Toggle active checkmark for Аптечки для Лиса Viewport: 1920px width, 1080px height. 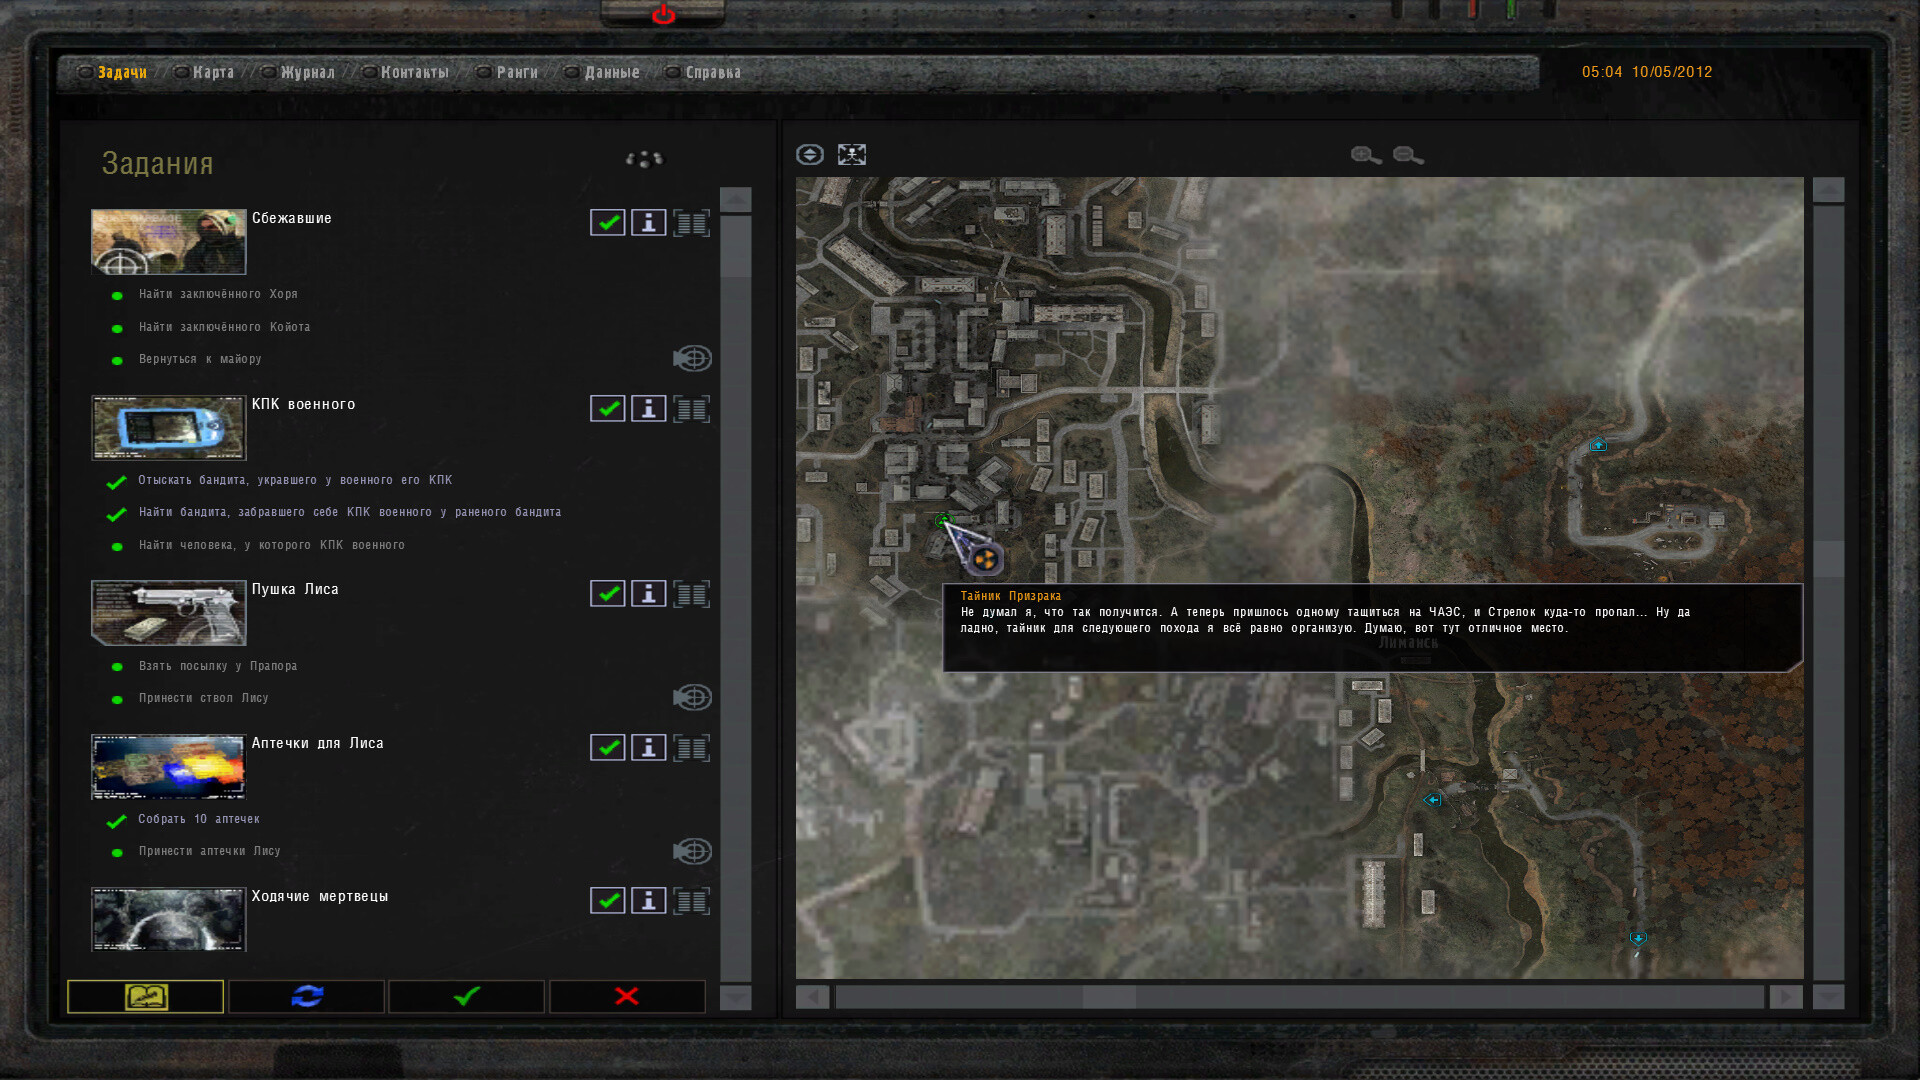click(607, 747)
